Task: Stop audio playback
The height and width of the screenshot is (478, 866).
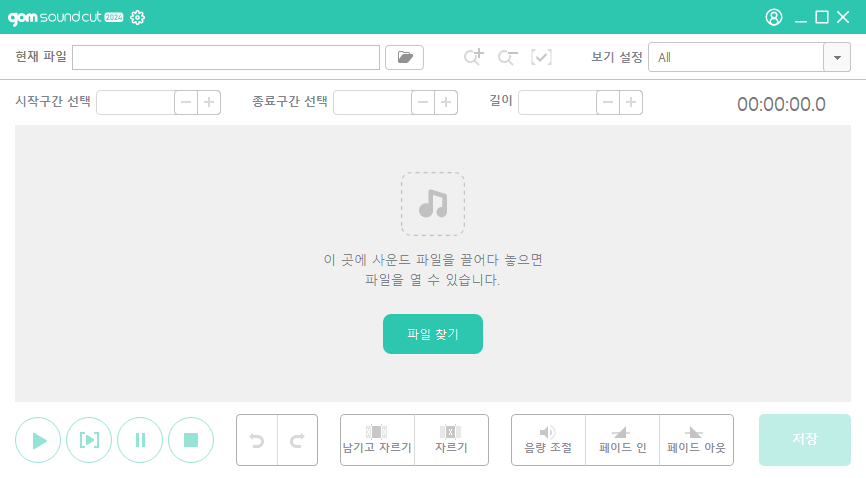Action: 191,440
